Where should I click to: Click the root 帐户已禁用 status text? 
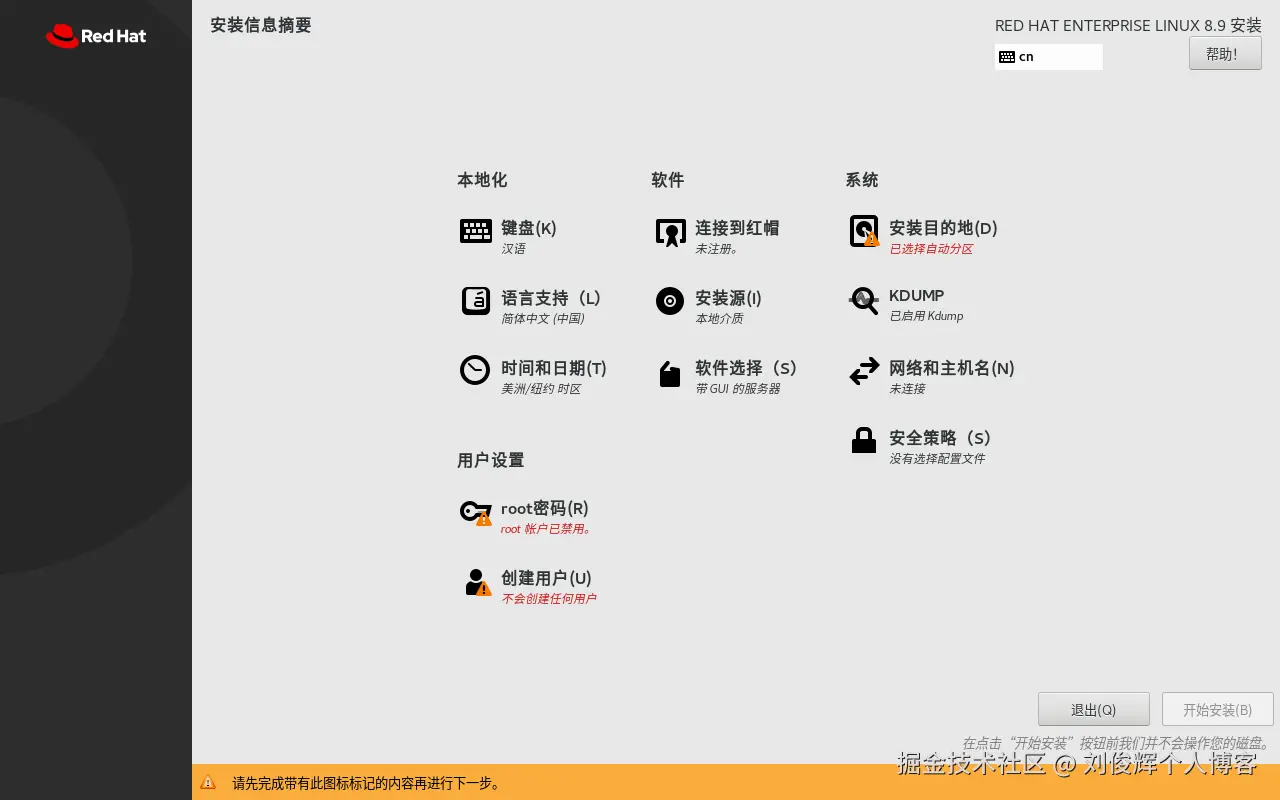pyautogui.click(x=546, y=529)
